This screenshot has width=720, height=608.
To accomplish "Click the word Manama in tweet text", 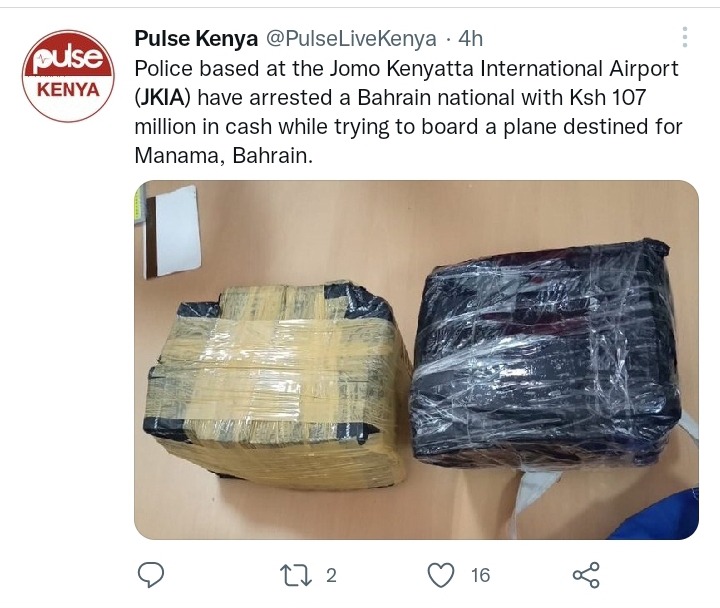I will (180, 156).
